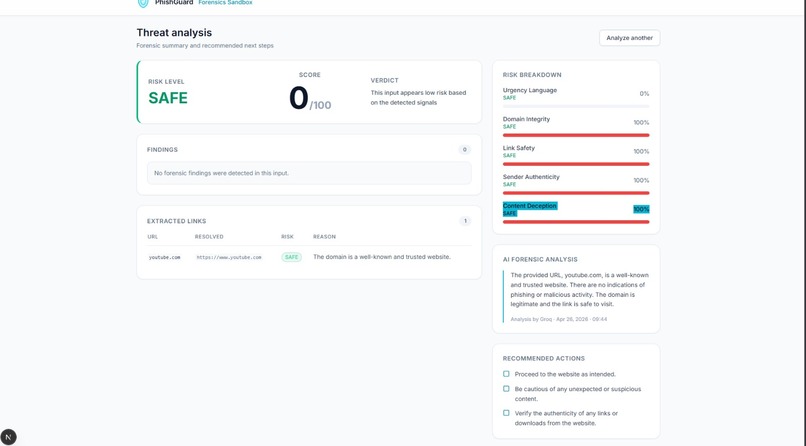
Task: Click the RESOLVED column header
Action: [x=209, y=237]
